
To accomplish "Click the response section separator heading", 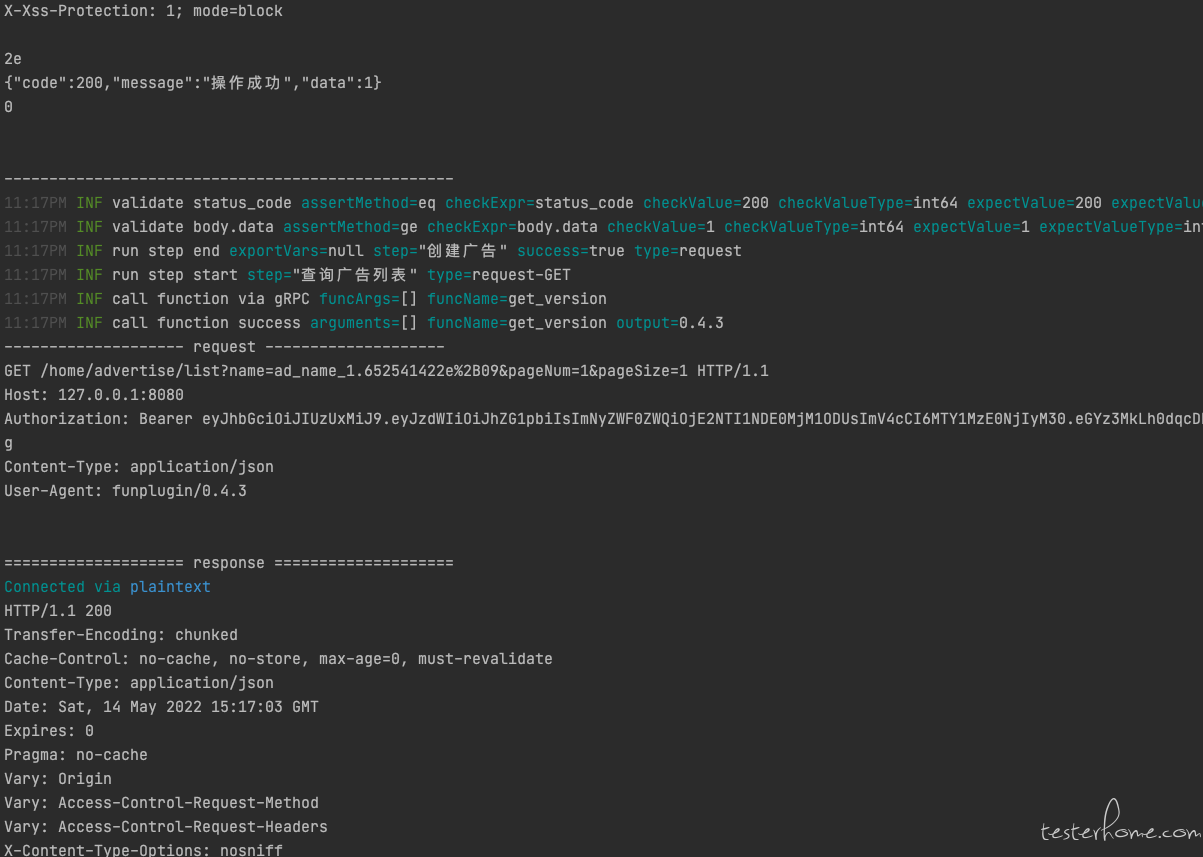I will [x=228, y=563].
